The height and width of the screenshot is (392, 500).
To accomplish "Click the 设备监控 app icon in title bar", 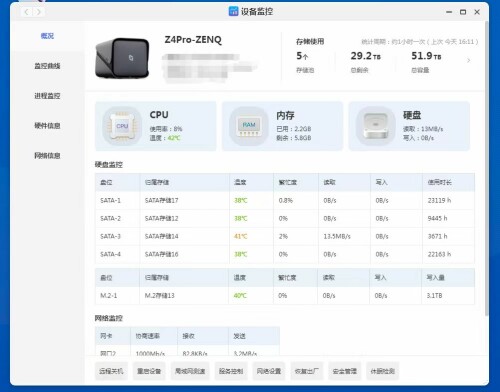I will pos(233,12).
